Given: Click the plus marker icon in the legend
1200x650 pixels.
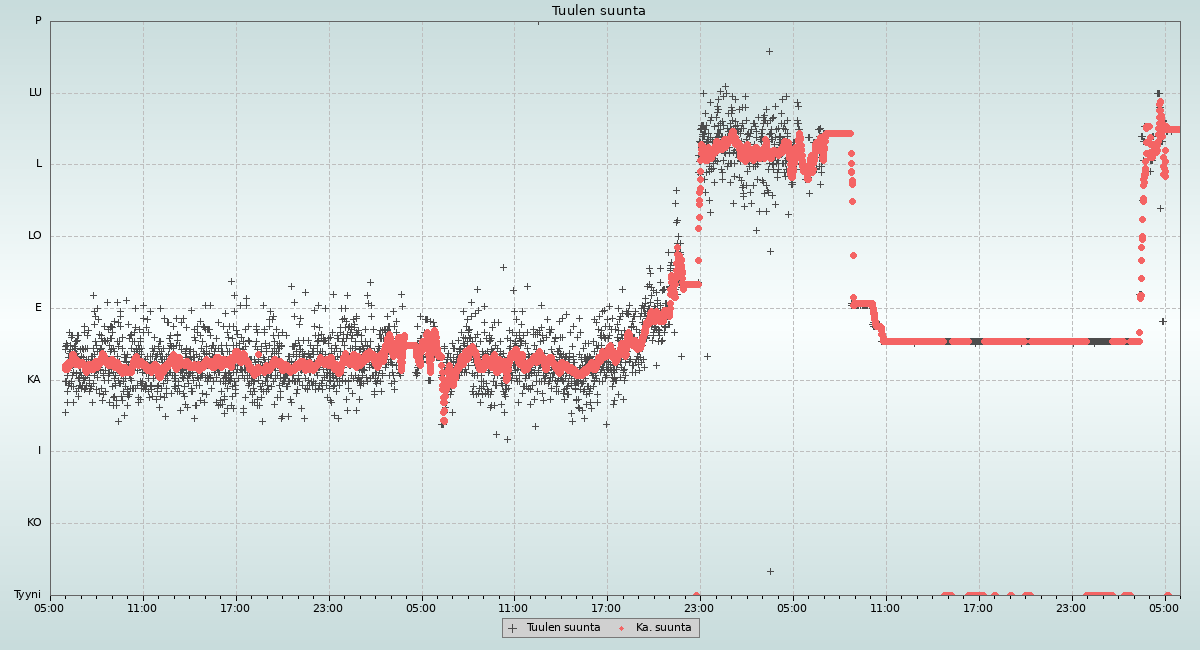Looking at the screenshot, I should [x=513, y=628].
